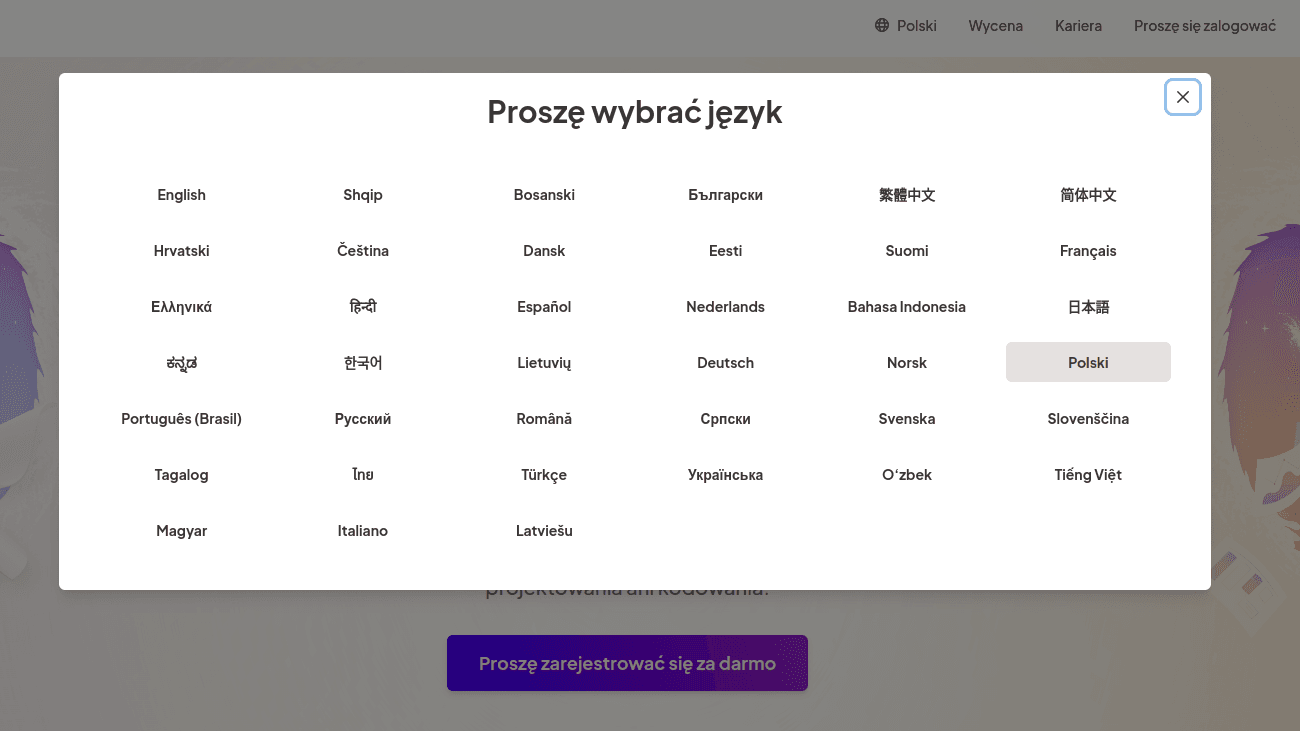Open the language globe icon dropdown
This screenshot has width=1300, height=731.
tap(884, 25)
